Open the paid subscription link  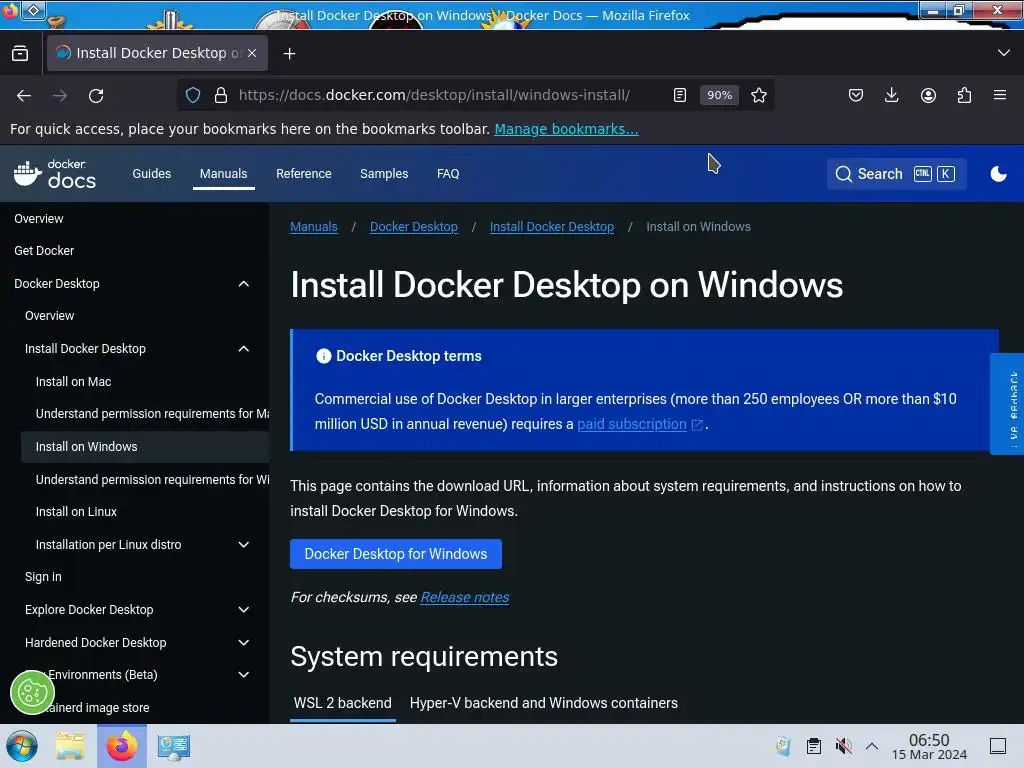[x=632, y=424]
